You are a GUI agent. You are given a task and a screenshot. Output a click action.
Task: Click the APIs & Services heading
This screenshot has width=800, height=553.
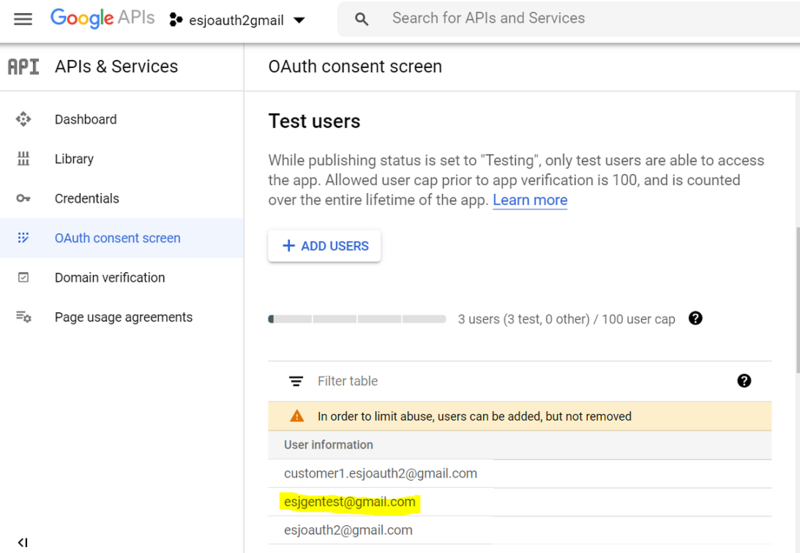click(x=116, y=67)
